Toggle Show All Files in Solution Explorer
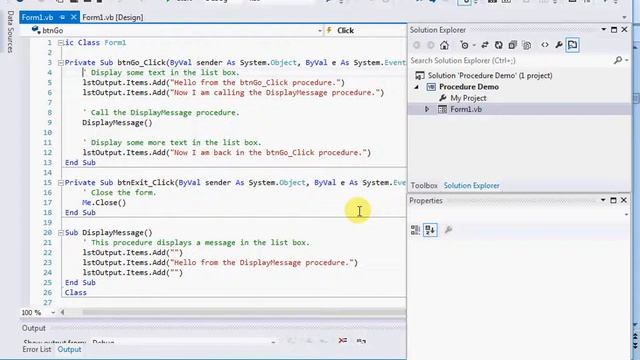The width and height of the screenshot is (640, 360). (527, 45)
